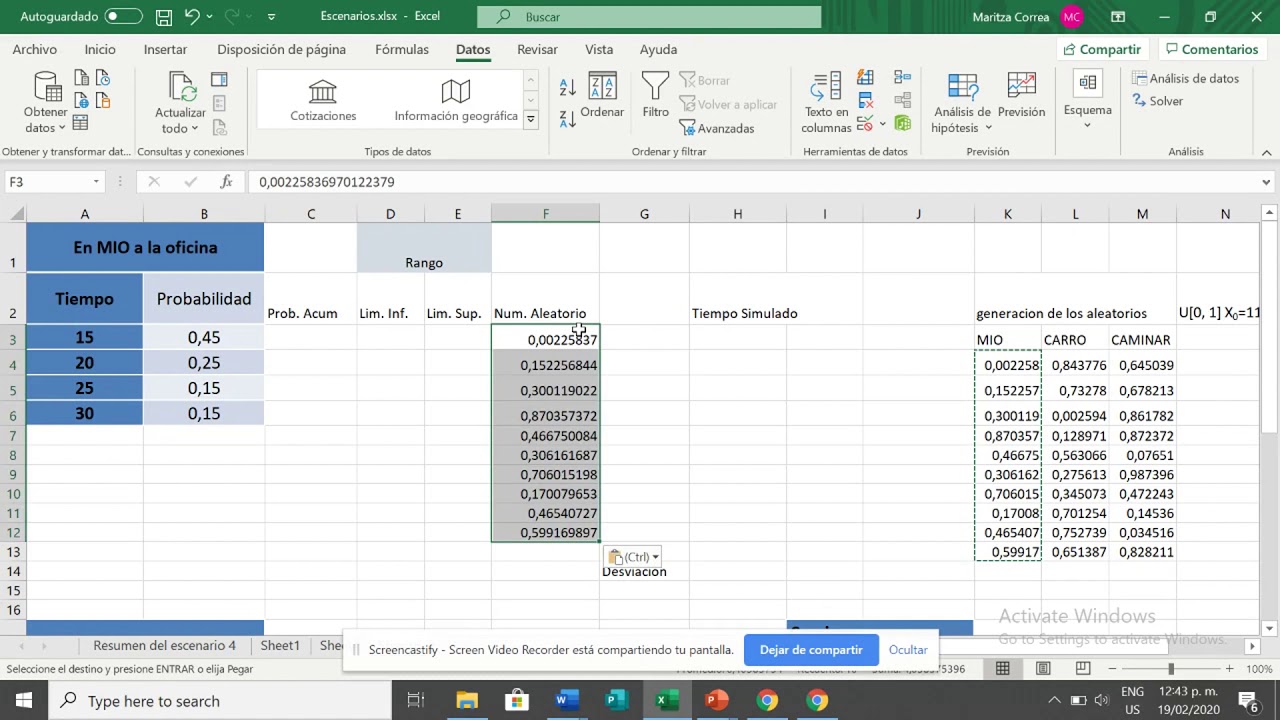Open Avanzadas filter options

coord(717,128)
